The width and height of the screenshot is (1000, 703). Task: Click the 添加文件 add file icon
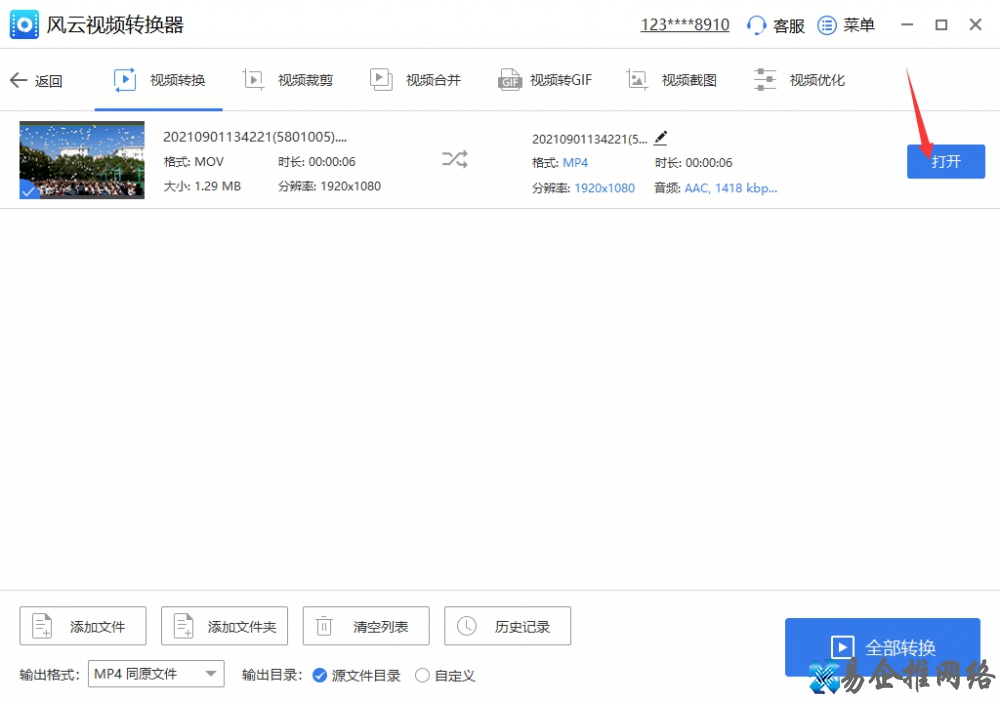coord(41,625)
